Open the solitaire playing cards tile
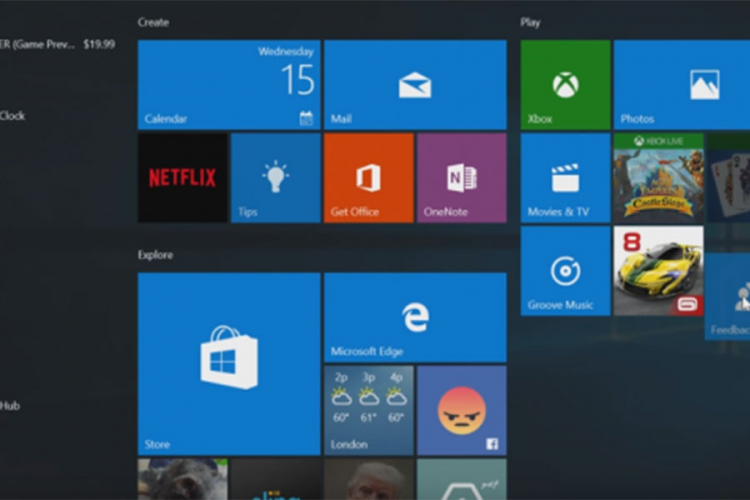 tap(728, 178)
